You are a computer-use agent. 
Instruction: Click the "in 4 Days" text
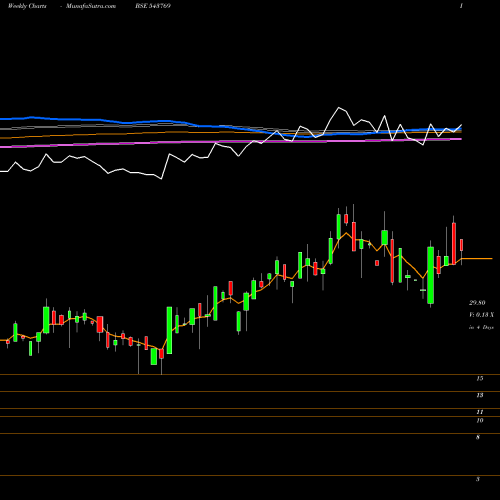(x=481, y=327)
